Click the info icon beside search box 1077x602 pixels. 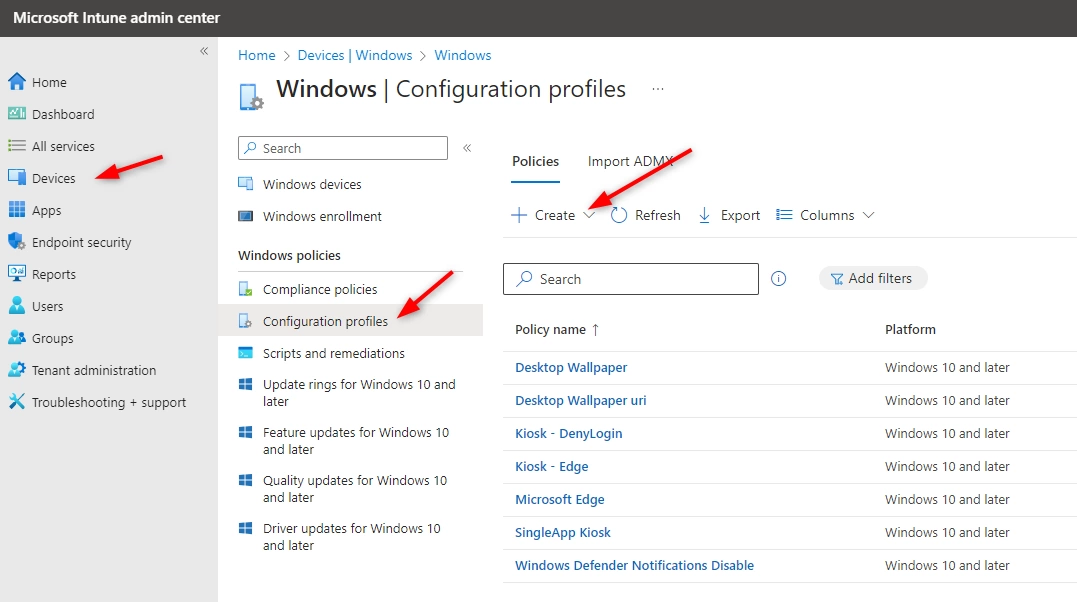pyautogui.click(x=779, y=279)
